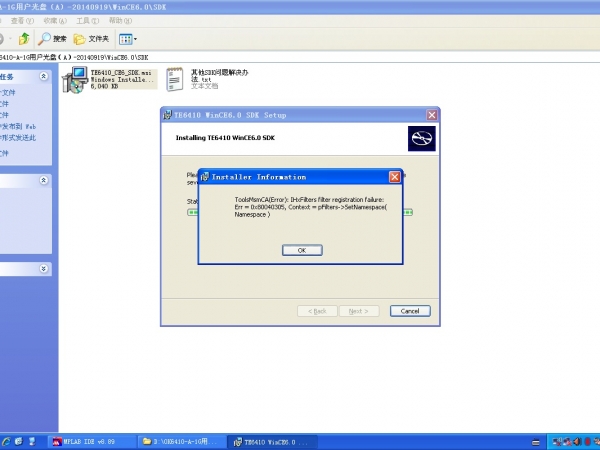This screenshot has width=600, height=450.
Task: Click OK in the Installer Information dialog
Action: [x=302, y=250]
